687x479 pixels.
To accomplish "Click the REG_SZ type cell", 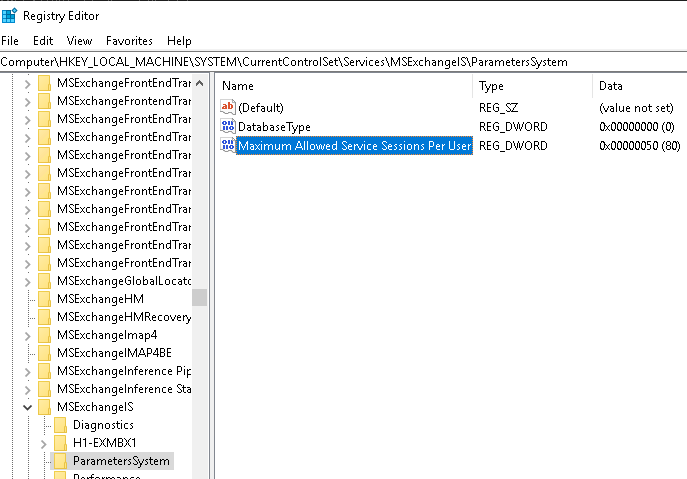I will [498, 108].
